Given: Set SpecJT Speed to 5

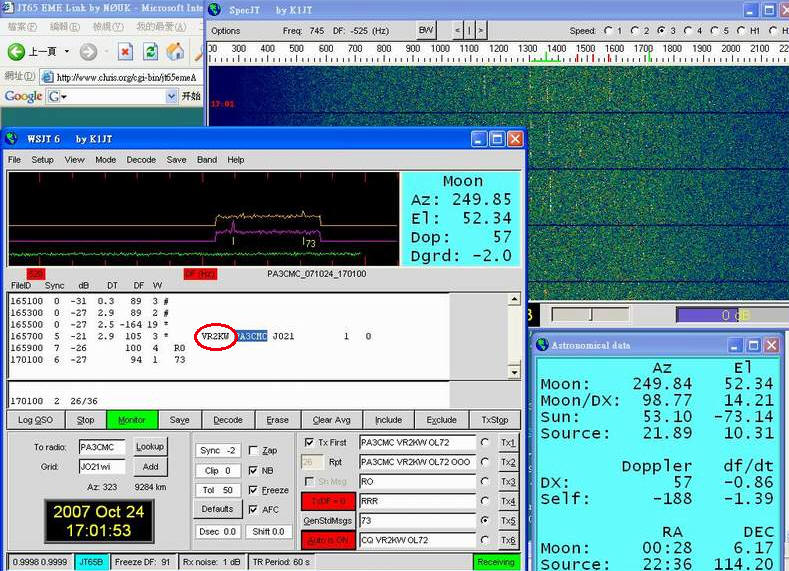Looking at the screenshot, I should click(x=714, y=31).
